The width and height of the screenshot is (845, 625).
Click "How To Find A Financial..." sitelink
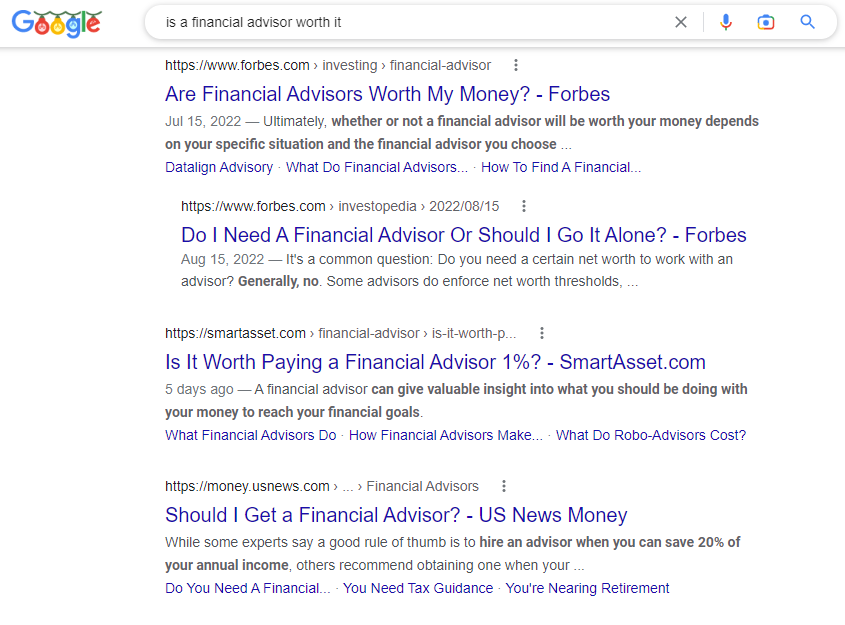click(561, 167)
